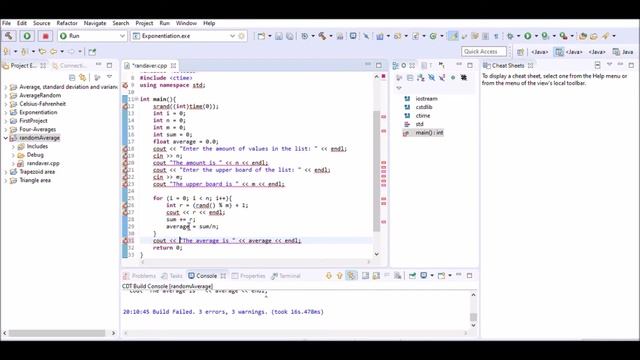Click the Clear Console icon

click(x=398, y=276)
